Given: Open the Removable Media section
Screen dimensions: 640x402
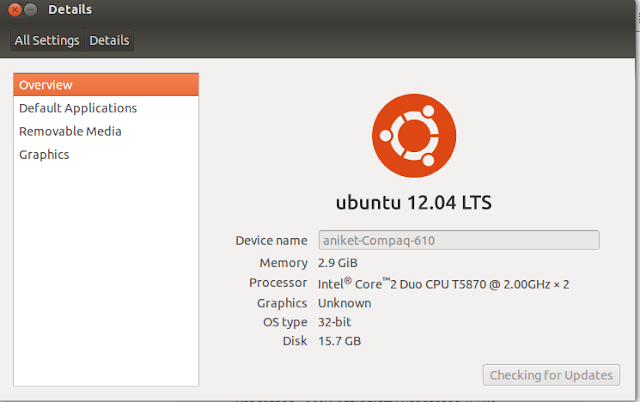Looking at the screenshot, I should 106,131.
